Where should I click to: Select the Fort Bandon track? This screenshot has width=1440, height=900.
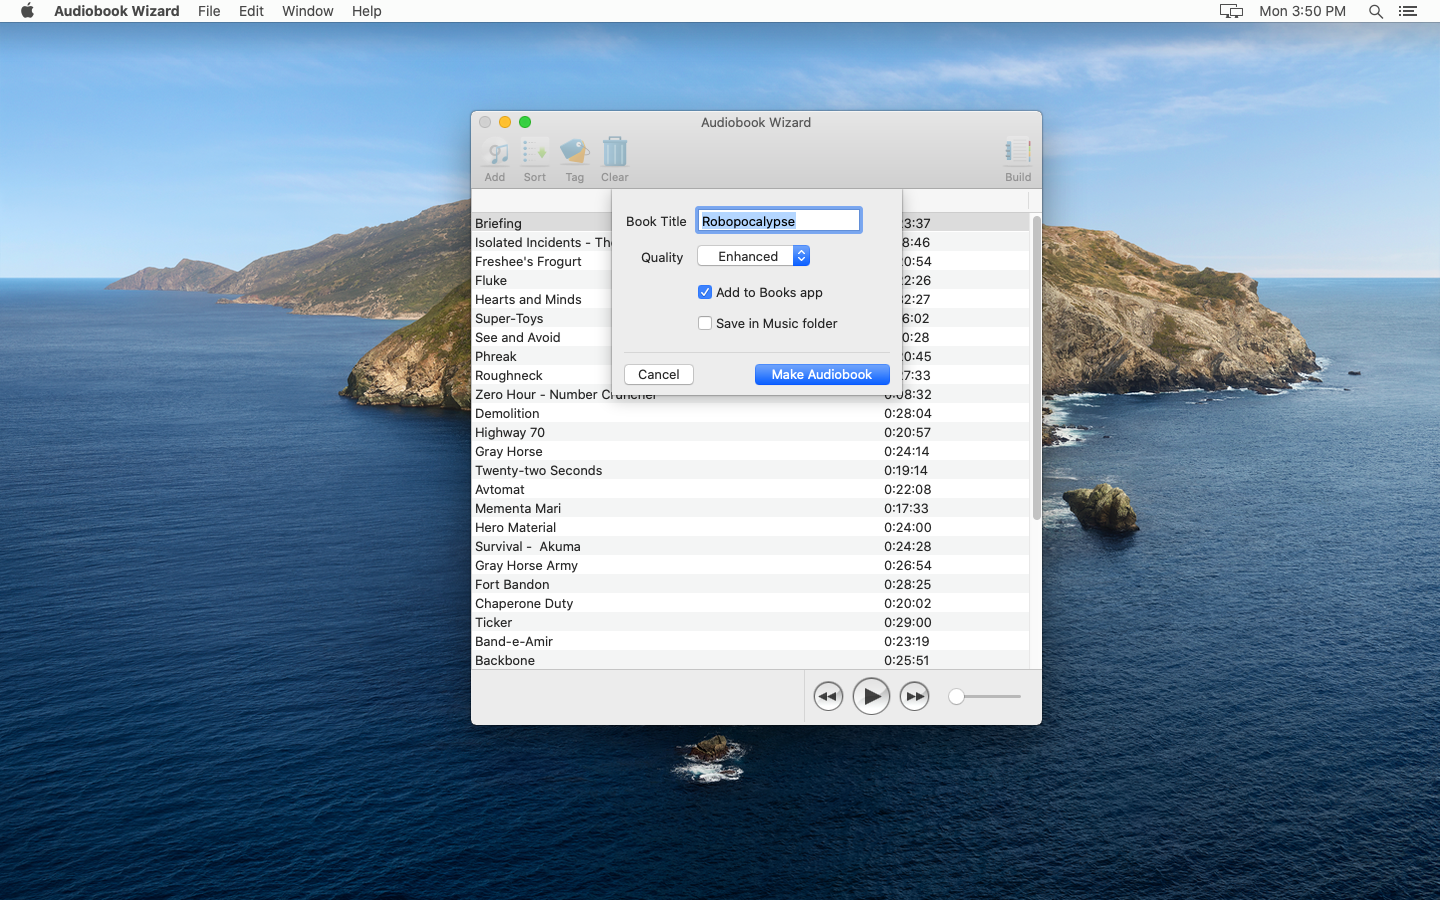(x=750, y=584)
